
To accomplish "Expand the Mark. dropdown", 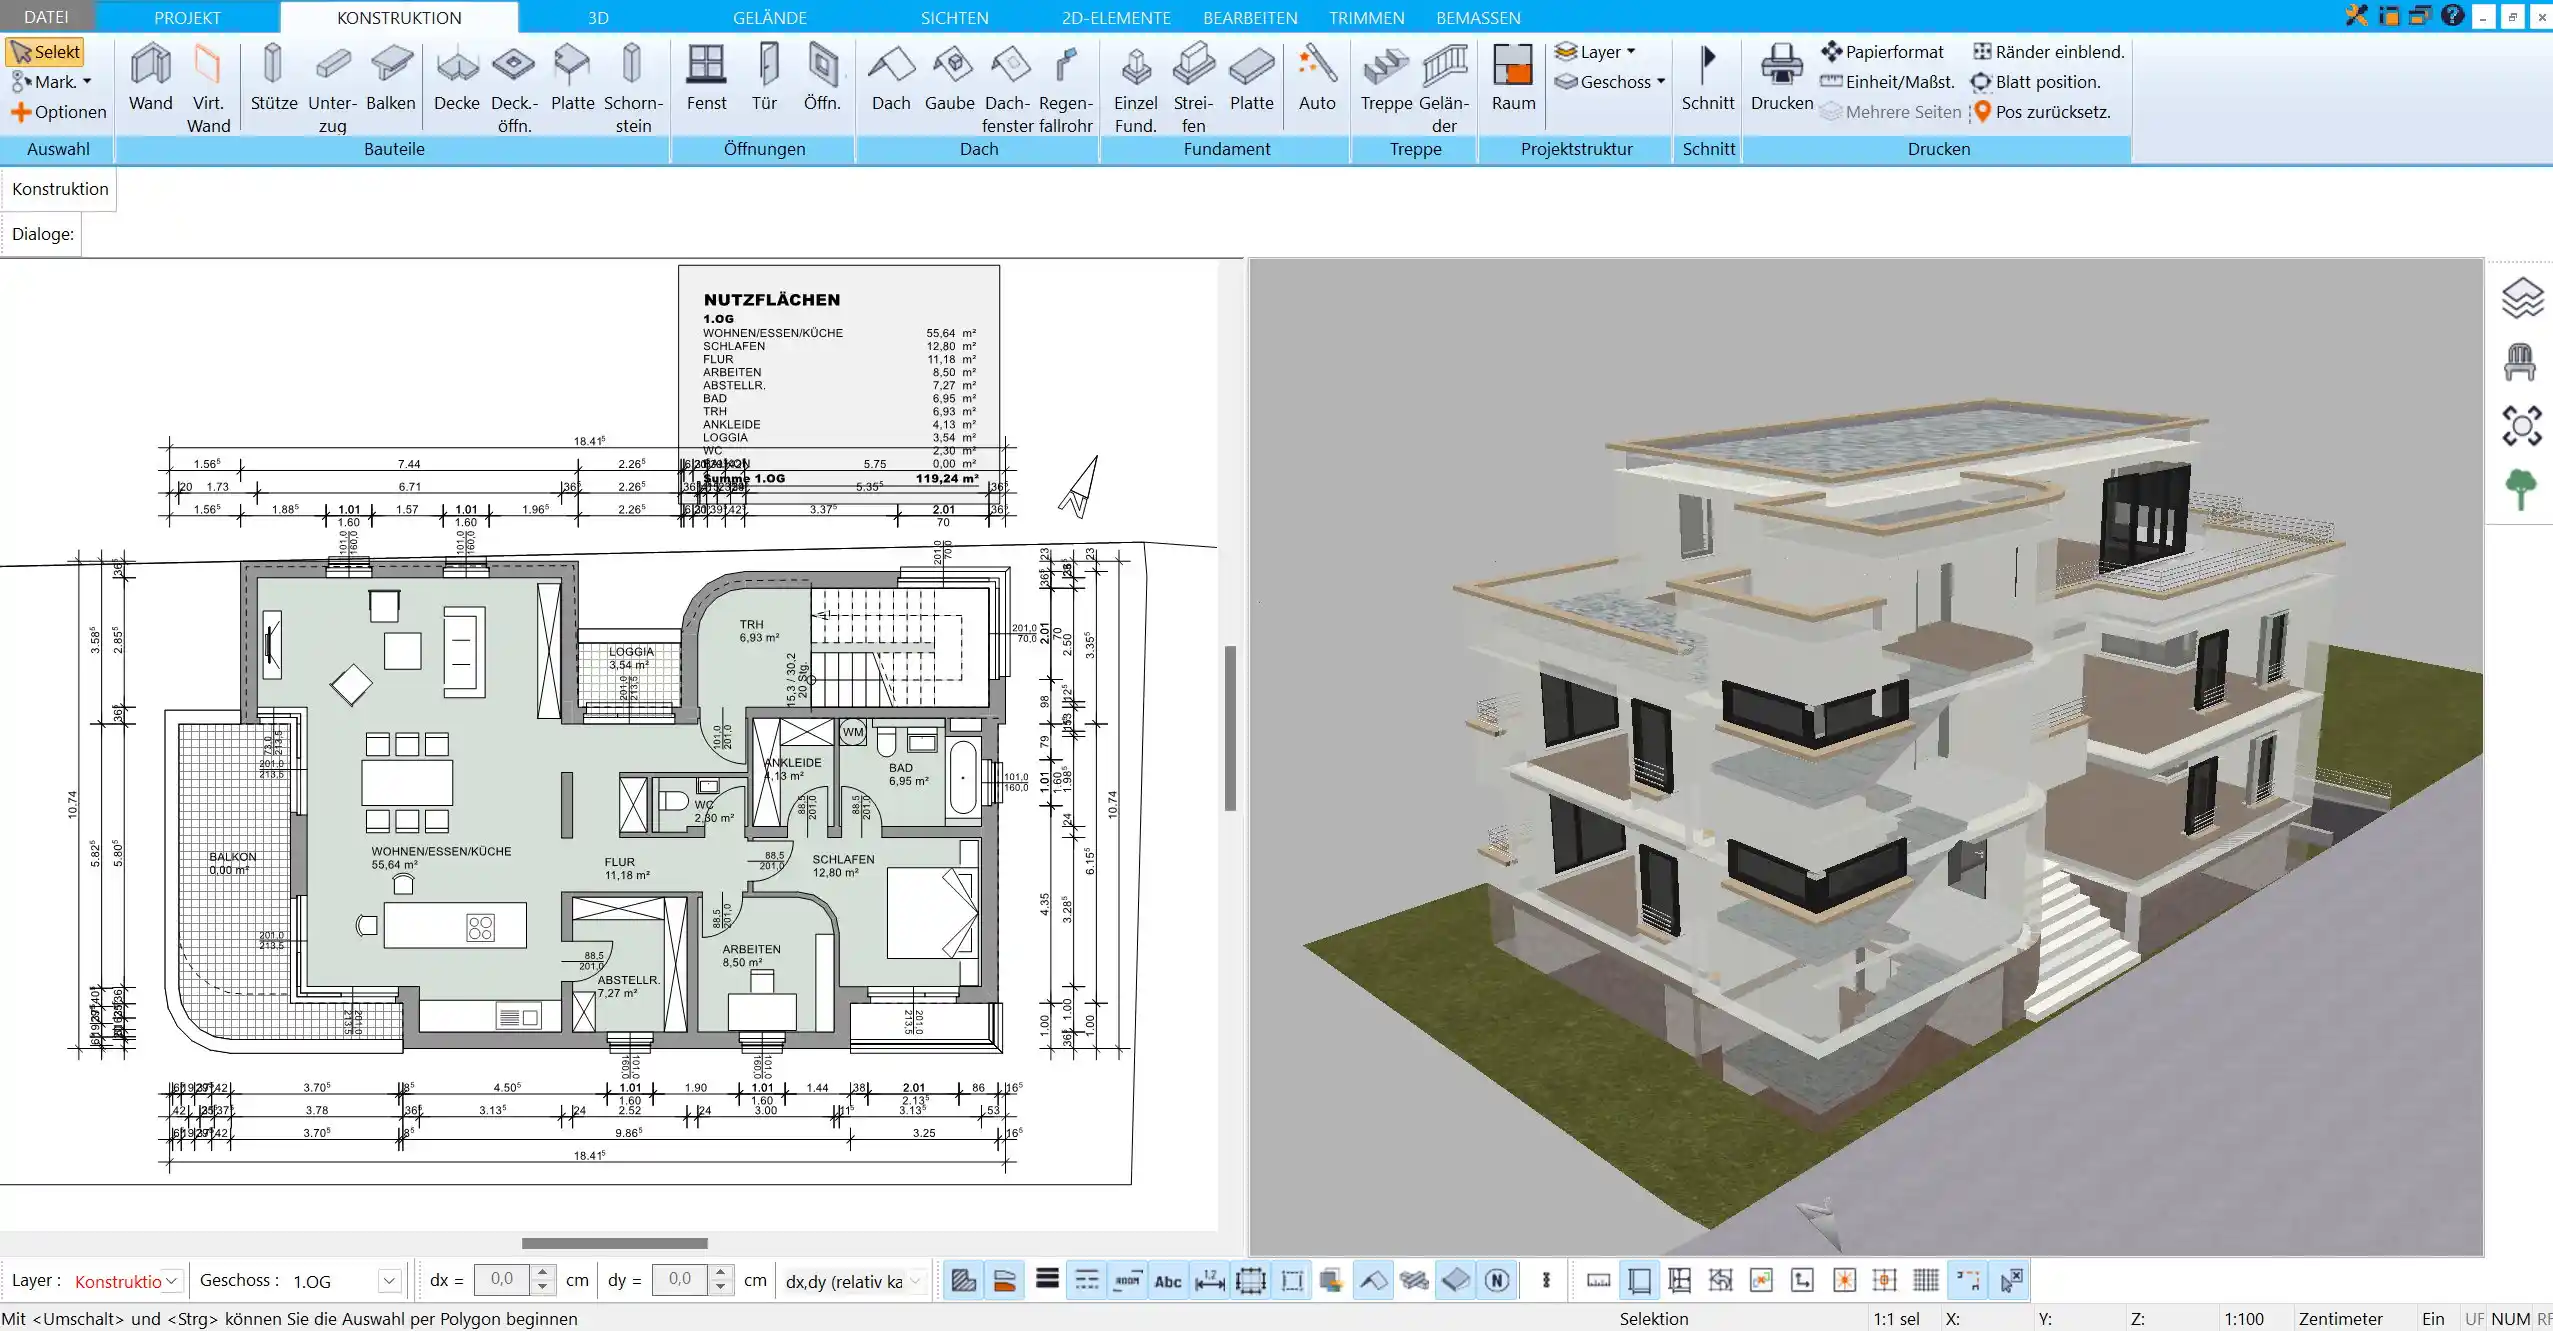I will pyautogui.click(x=51, y=82).
